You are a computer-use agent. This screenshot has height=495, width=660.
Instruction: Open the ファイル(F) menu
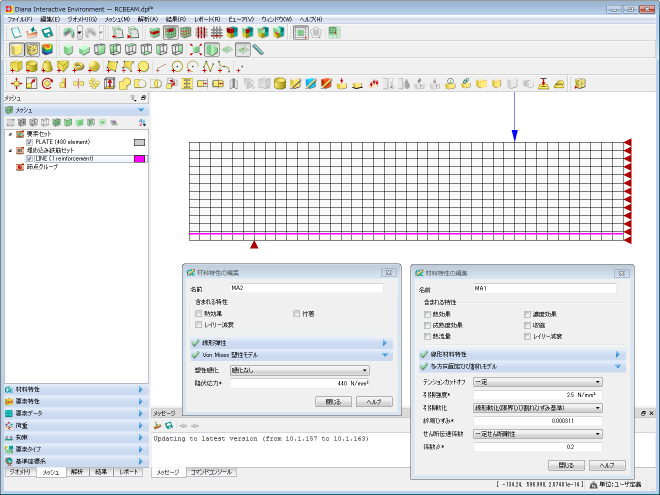click(x=20, y=19)
